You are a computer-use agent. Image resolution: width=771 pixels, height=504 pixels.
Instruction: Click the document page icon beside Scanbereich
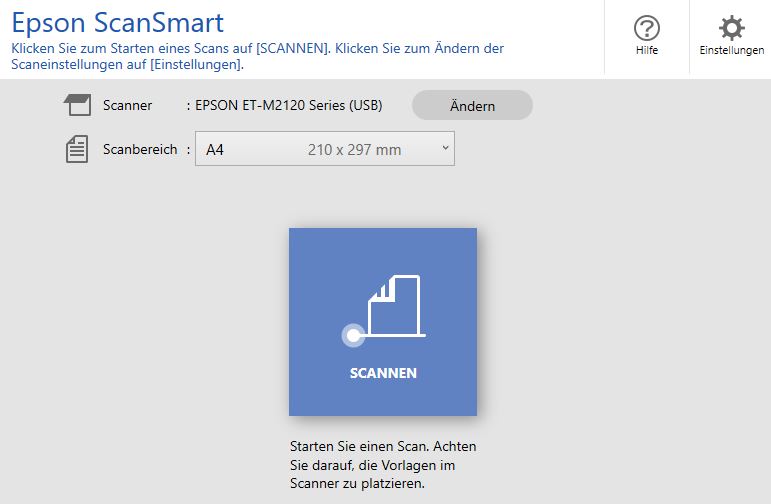(x=77, y=149)
